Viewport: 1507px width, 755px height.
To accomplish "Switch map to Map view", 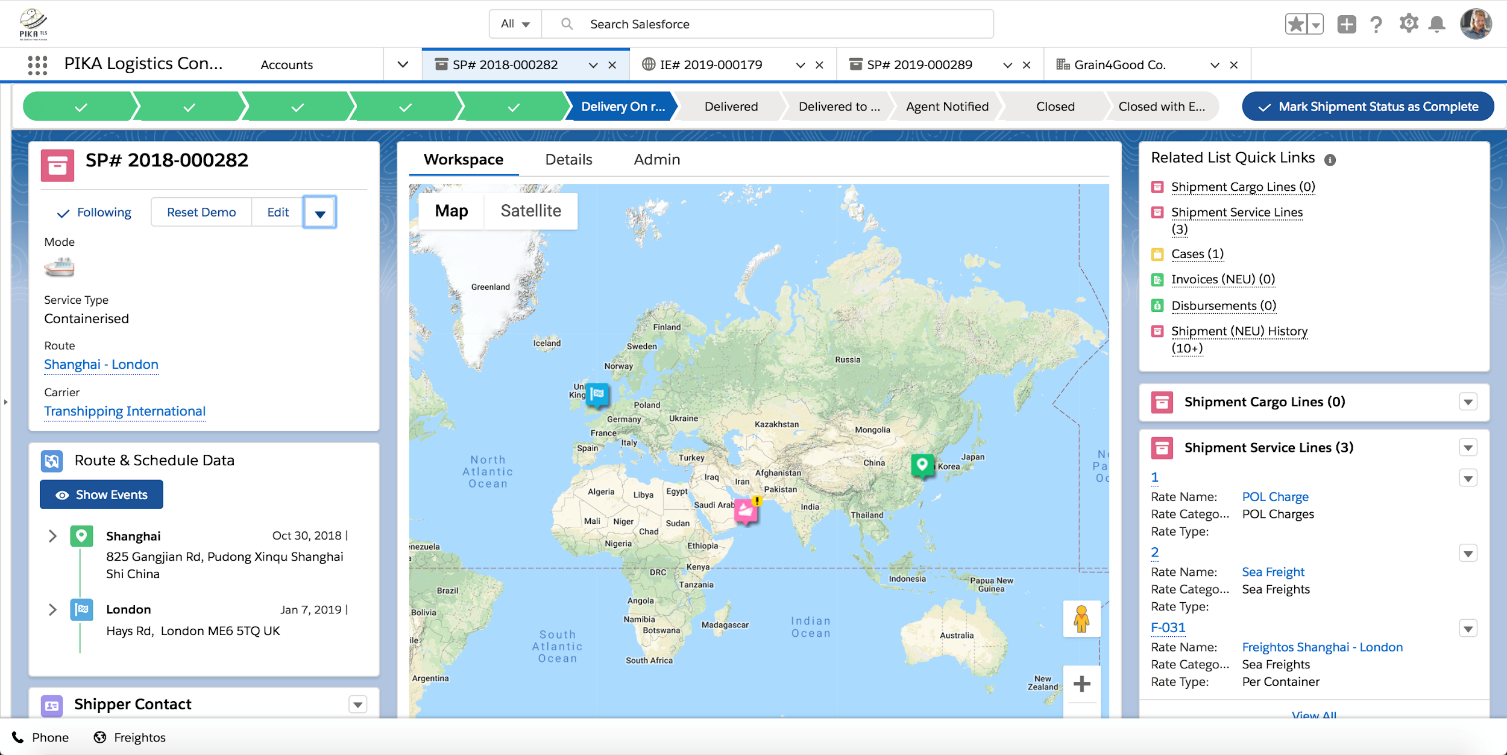I will pyautogui.click(x=451, y=211).
